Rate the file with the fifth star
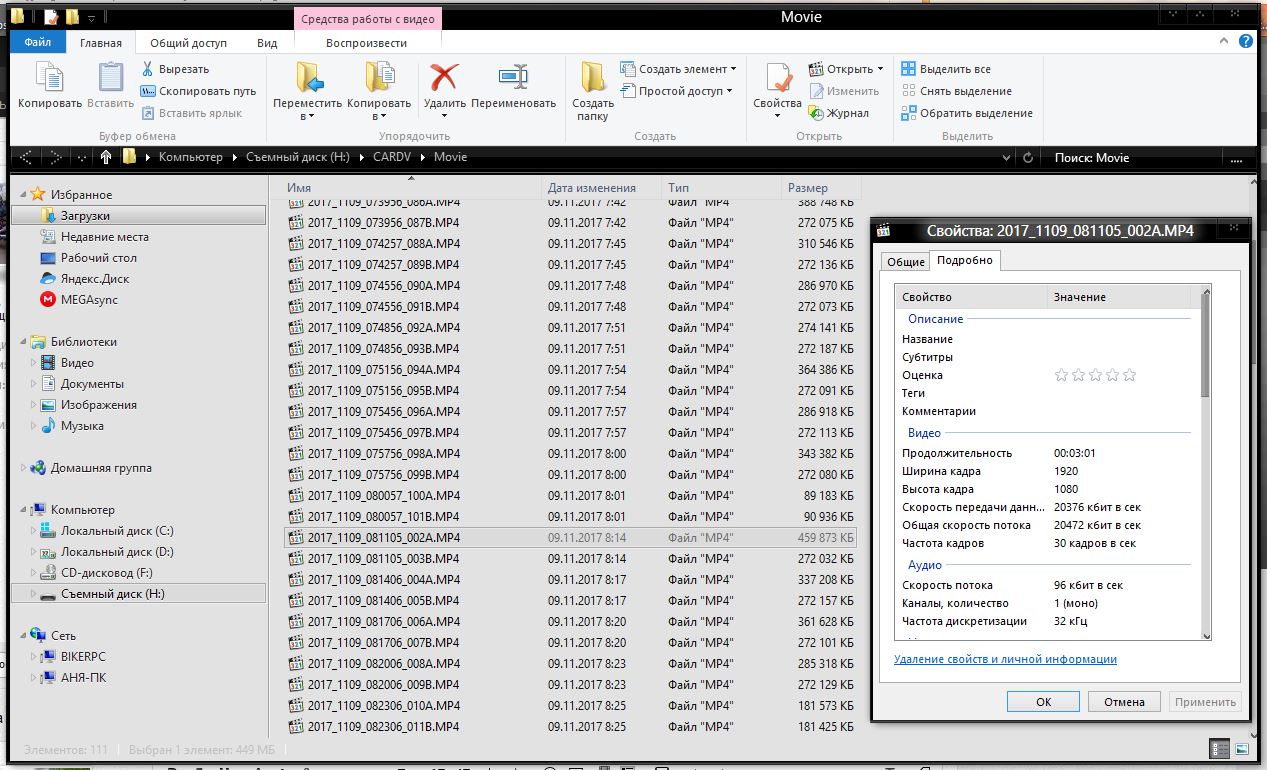 1130,375
